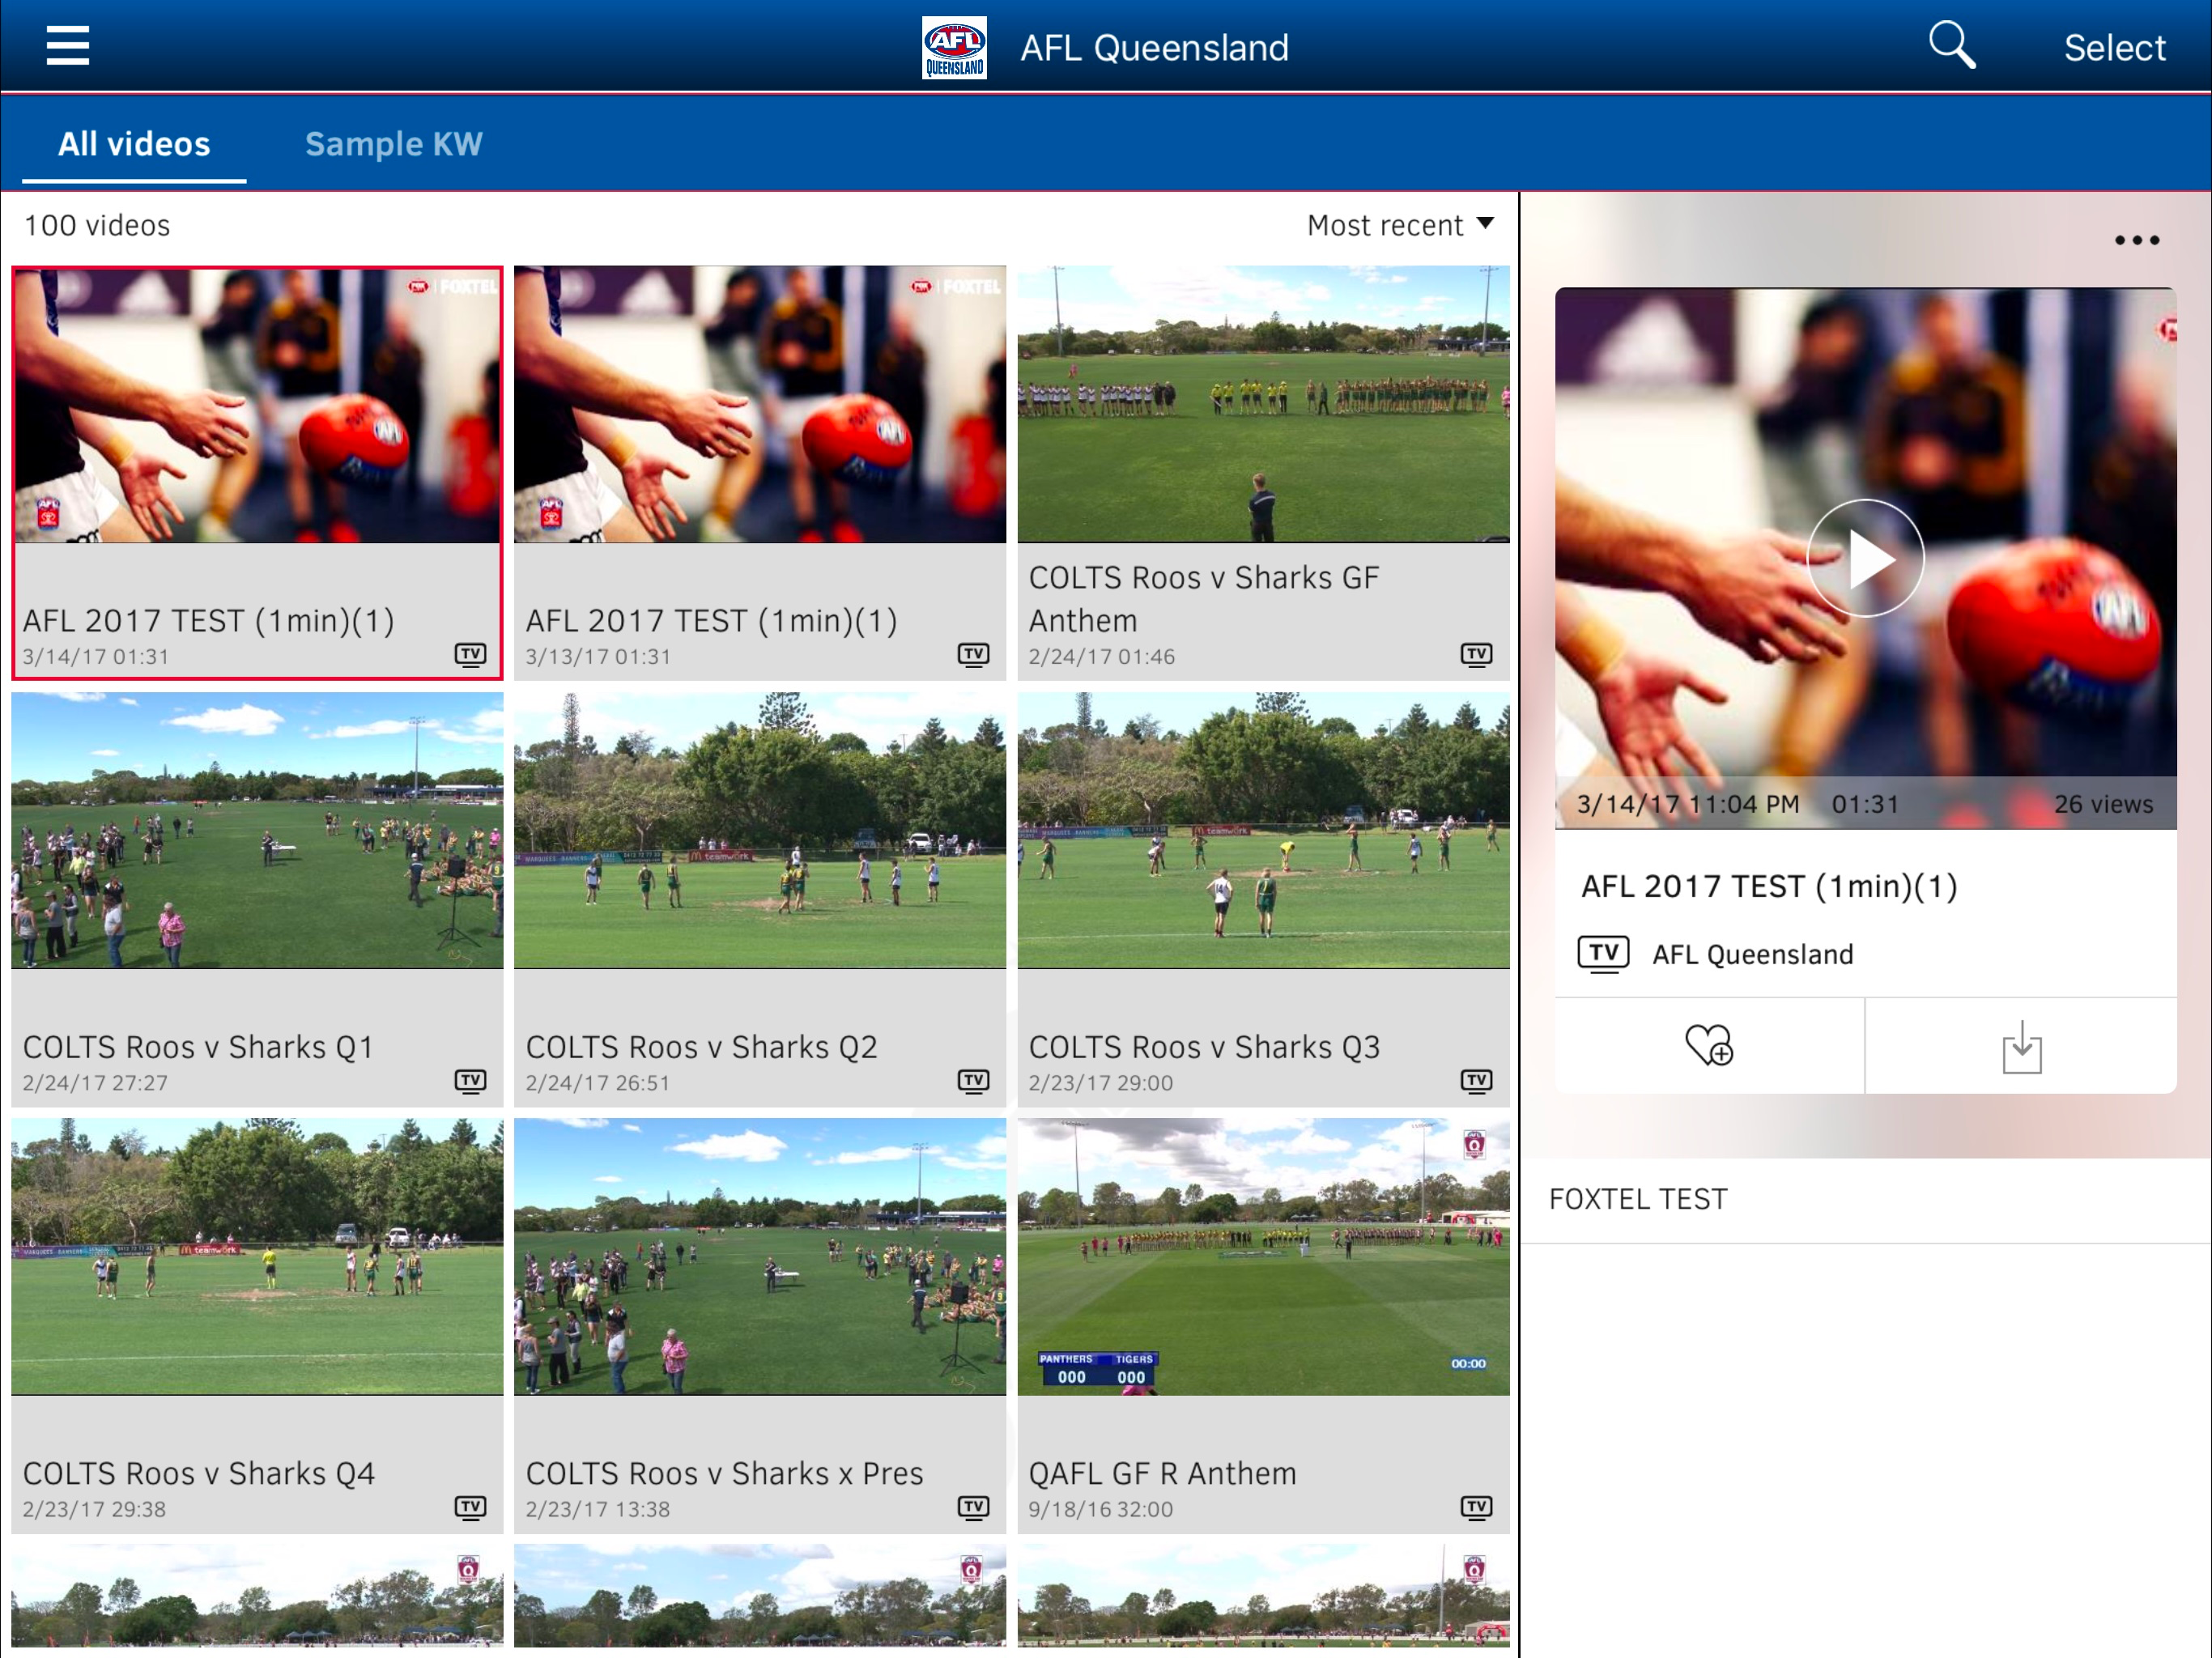The height and width of the screenshot is (1658, 2212).
Task: Open COLTS Roos v Sharks Q3 thumbnail
Action: click(1263, 831)
